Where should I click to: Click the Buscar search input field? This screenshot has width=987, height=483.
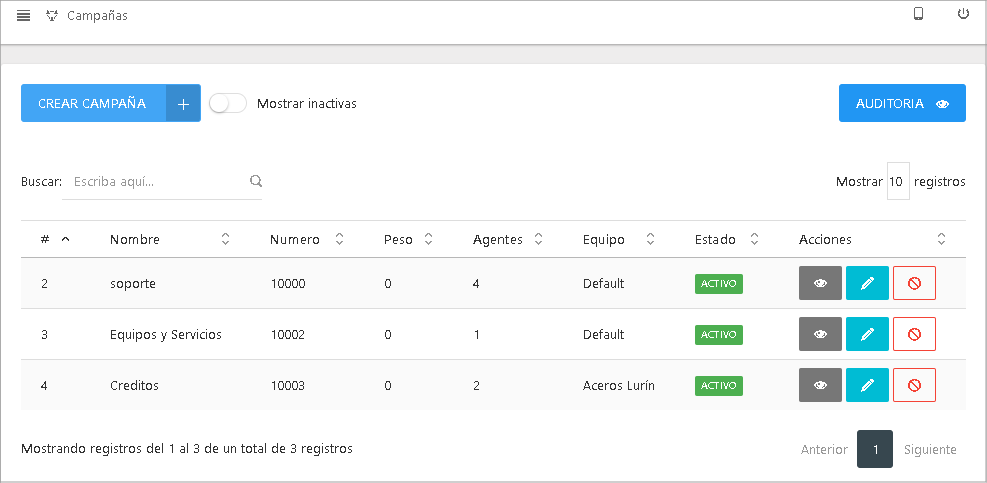(155, 181)
